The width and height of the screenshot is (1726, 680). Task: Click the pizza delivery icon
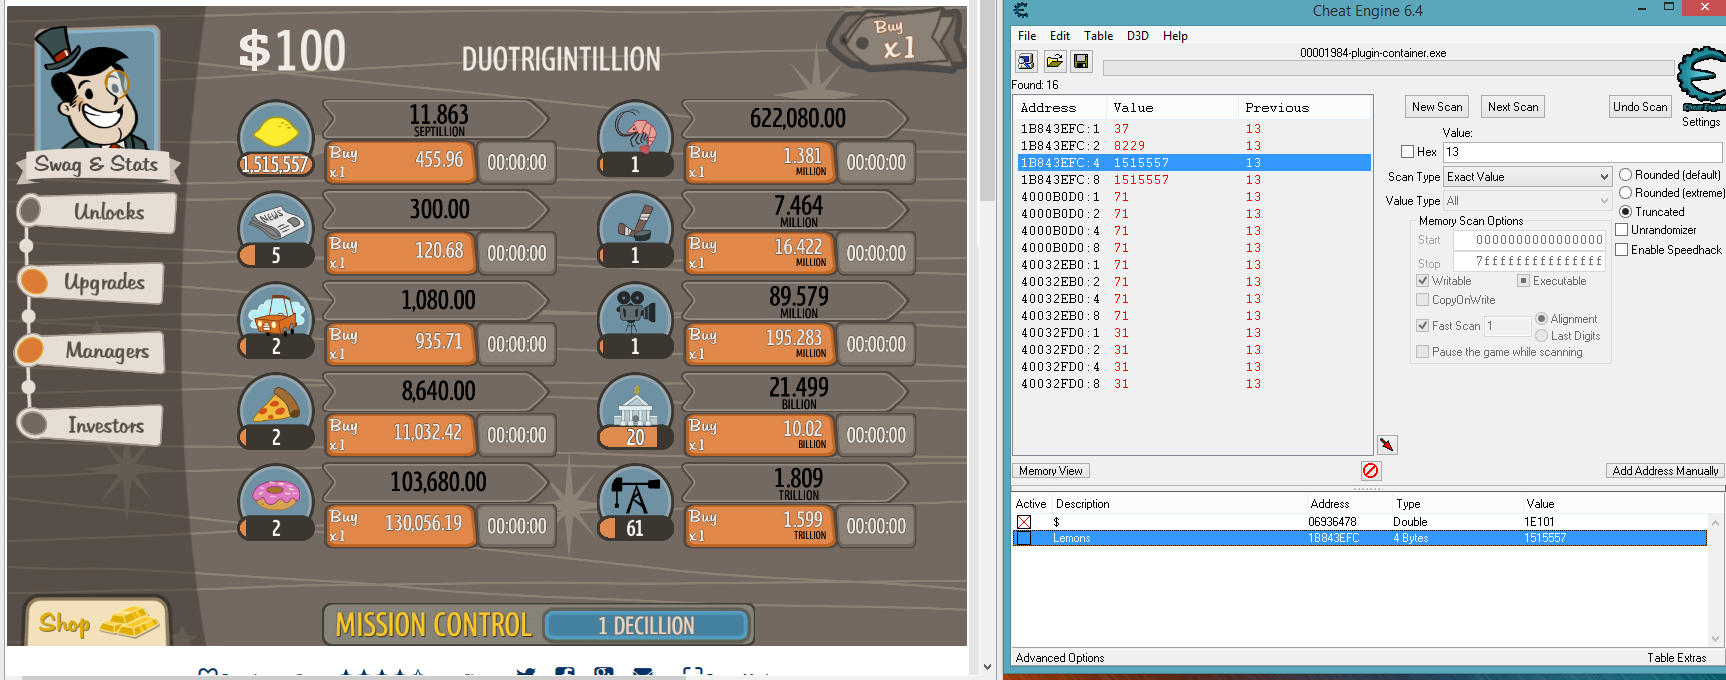click(x=276, y=405)
